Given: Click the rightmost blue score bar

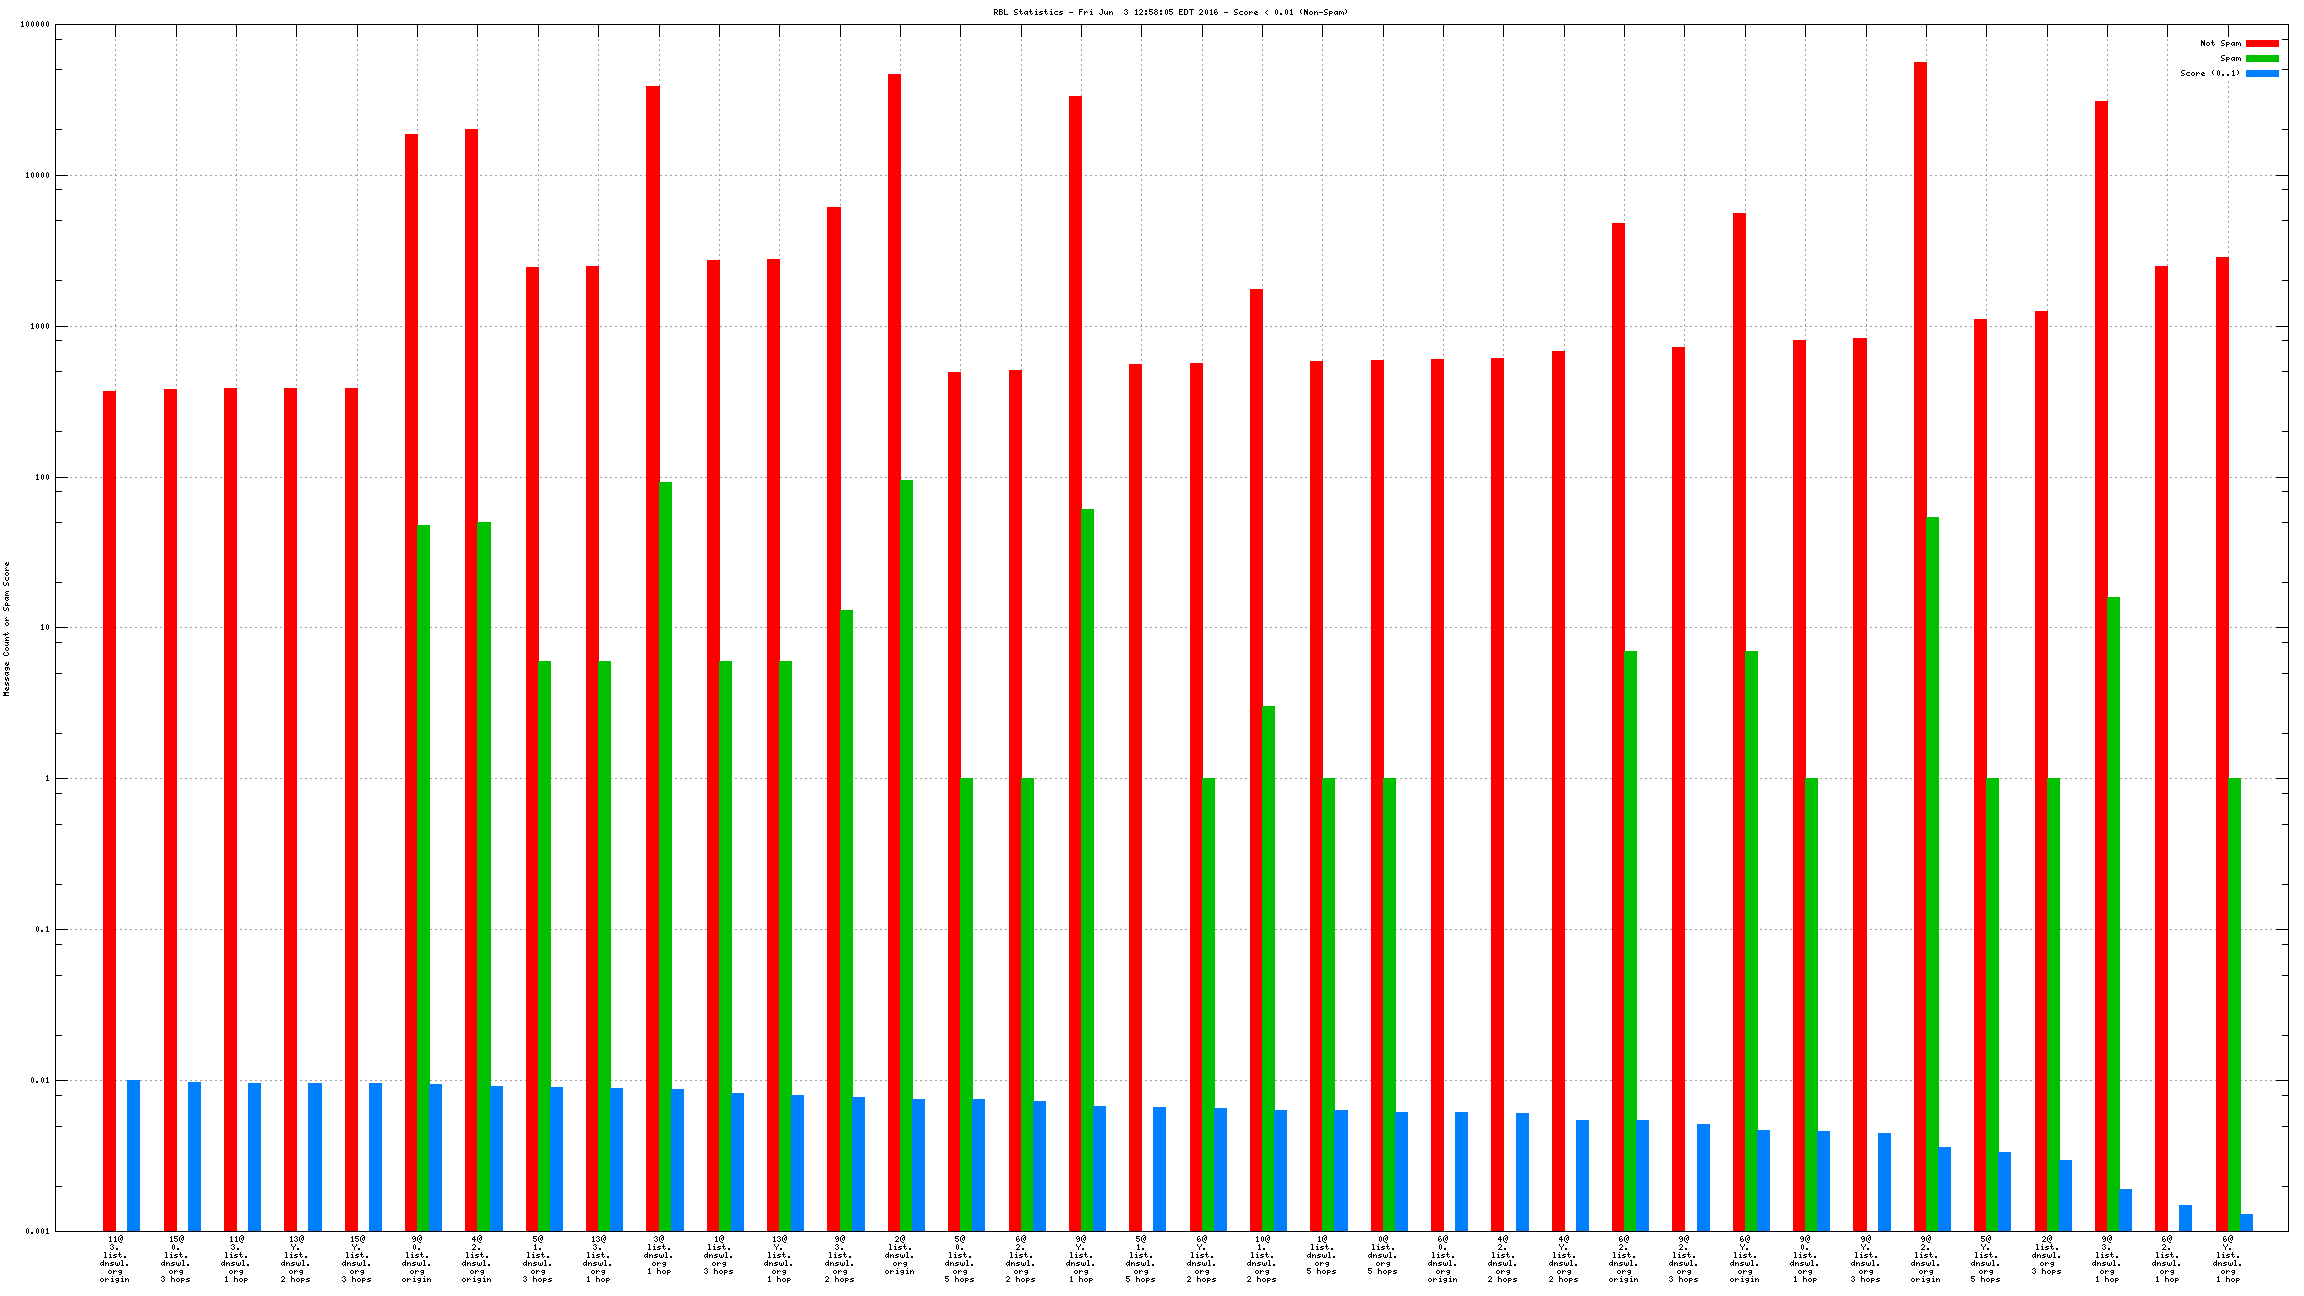Looking at the screenshot, I should pos(2246,1222).
